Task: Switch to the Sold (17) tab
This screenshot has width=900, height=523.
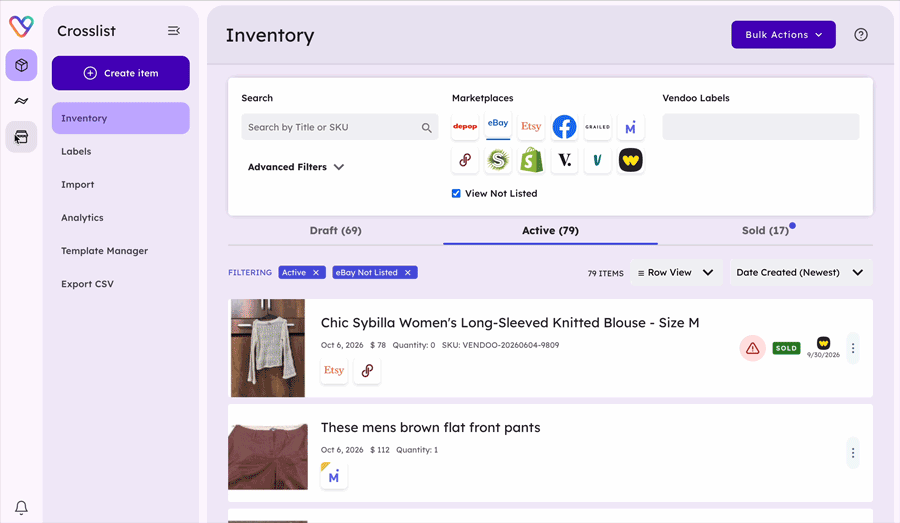Action: [765, 231]
